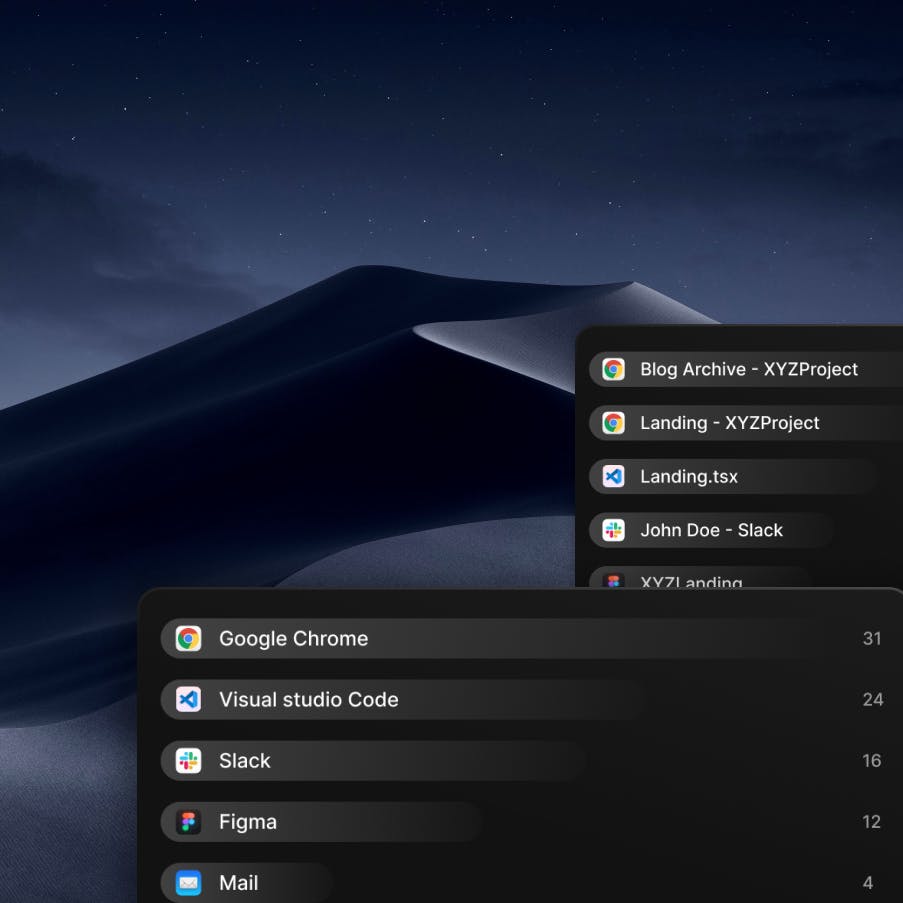This screenshot has width=903, height=903.
Task: Click the Google Chrome app icon
Action: [188, 639]
